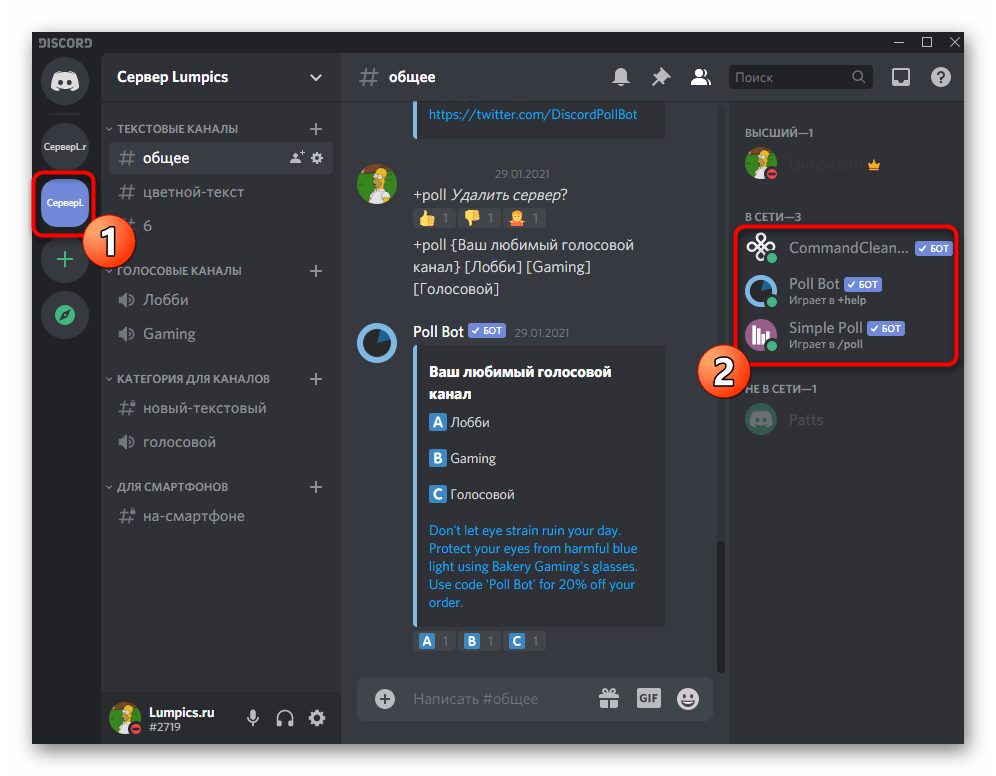Click Poll Bot avatar in chat
Viewport: 996px width, 776px height.
[377, 343]
